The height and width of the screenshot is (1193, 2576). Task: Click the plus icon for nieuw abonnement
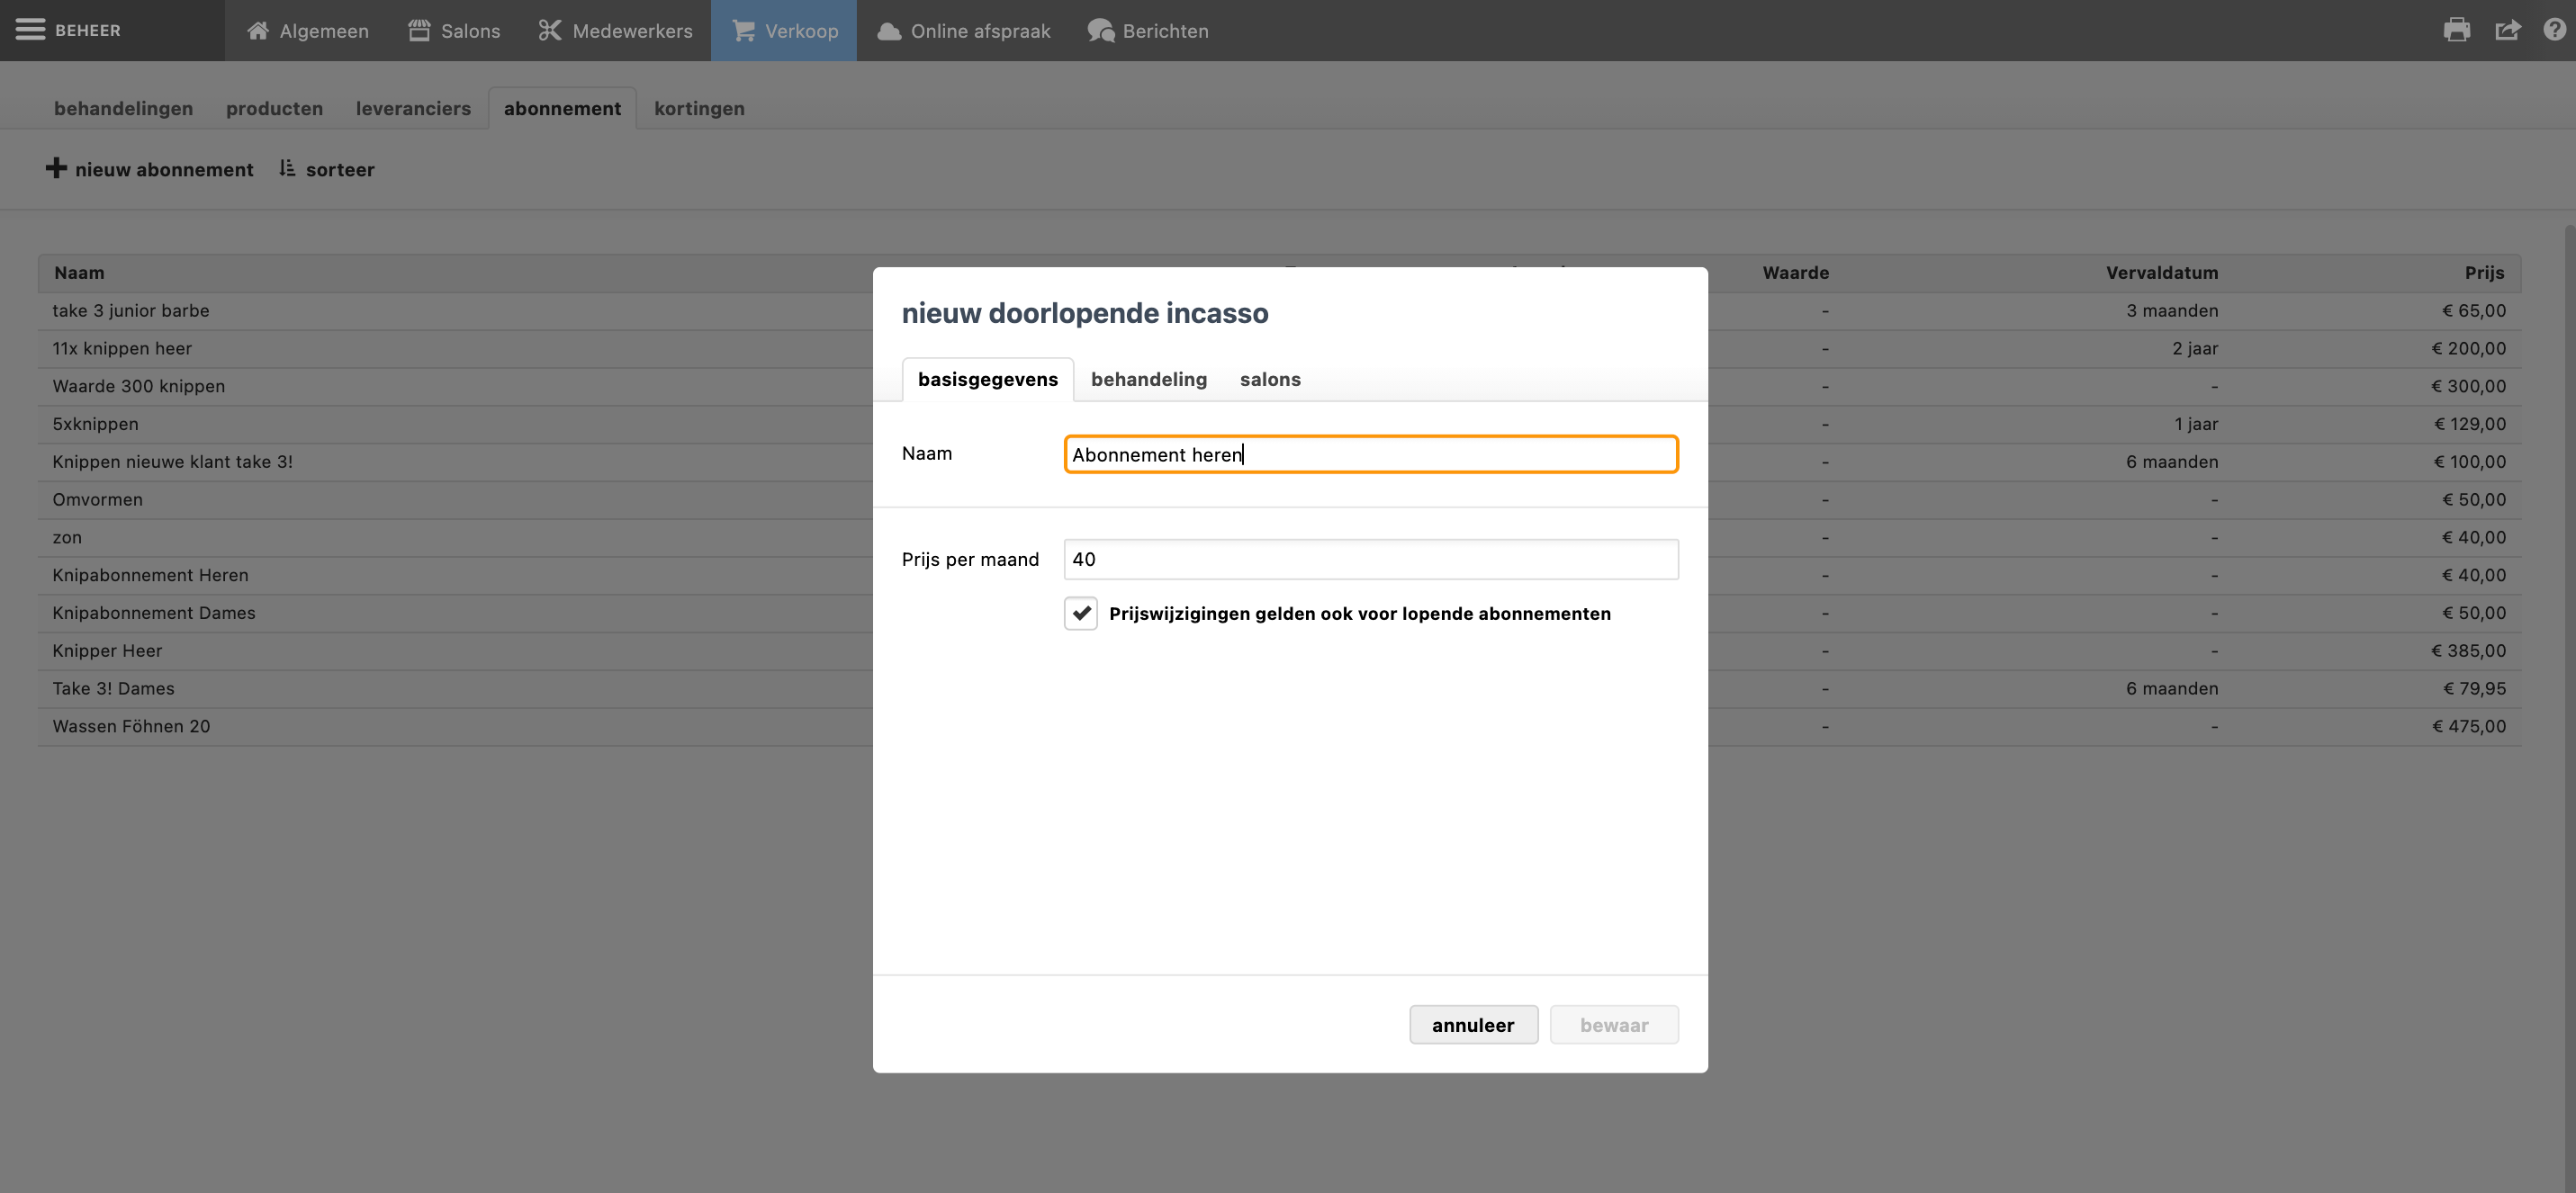pos(56,168)
